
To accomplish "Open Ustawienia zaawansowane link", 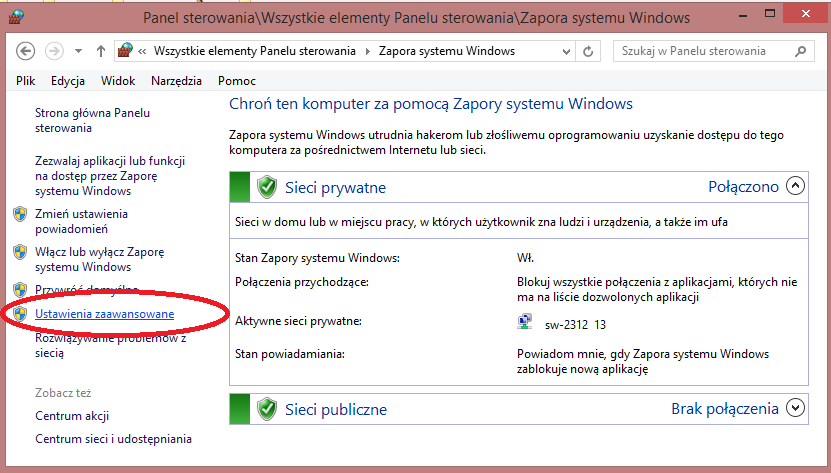I will point(104,314).
